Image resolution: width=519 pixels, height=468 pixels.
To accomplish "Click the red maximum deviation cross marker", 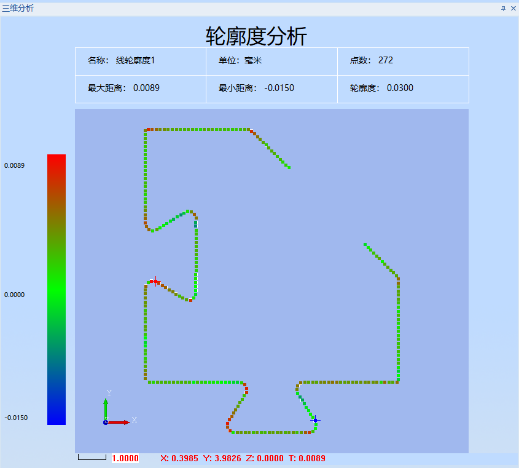I will (x=155, y=282).
